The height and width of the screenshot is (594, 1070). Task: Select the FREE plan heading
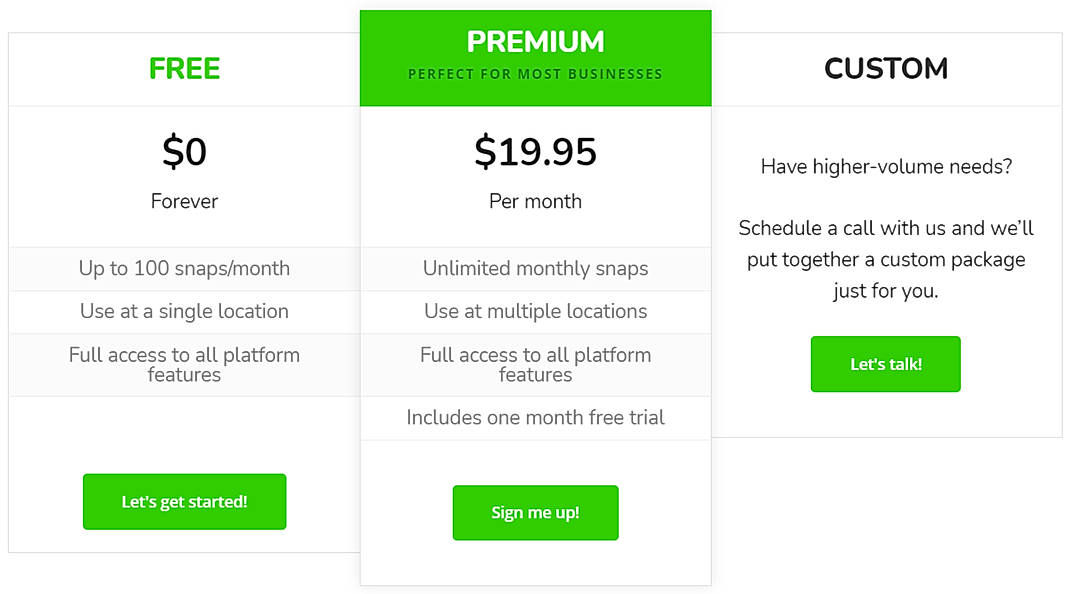(184, 68)
